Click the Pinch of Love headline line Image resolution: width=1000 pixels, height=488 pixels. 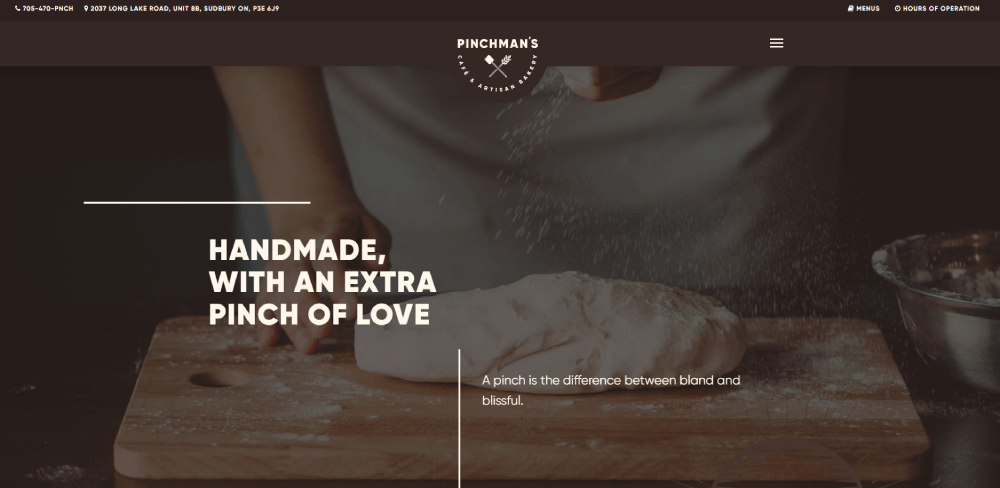pyautogui.click(x=319, y=314)
